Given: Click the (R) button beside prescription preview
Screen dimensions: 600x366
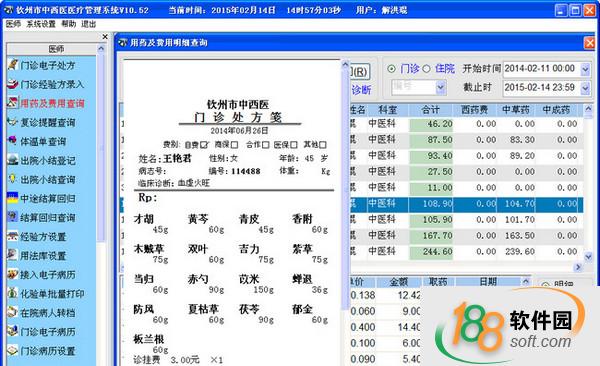Looking at the screenshot, I should click(359, 72).
